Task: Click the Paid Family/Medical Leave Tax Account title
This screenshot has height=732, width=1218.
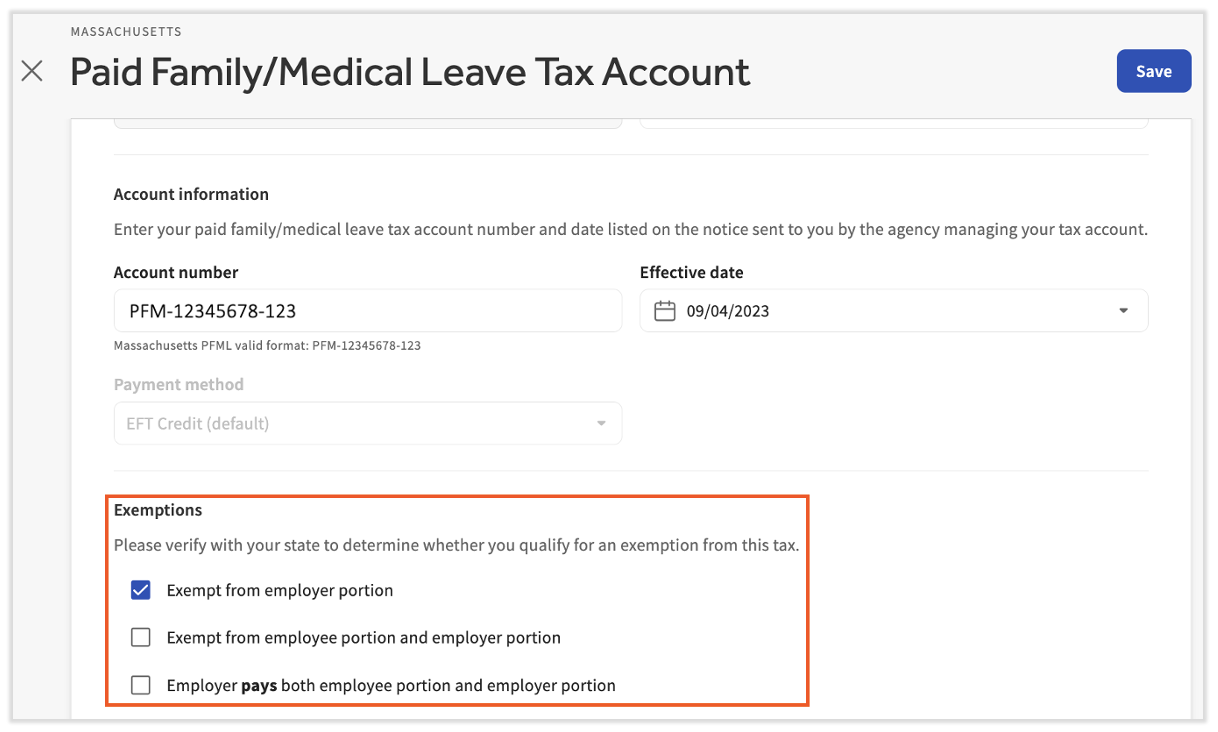Action: [x=410, y=72]
